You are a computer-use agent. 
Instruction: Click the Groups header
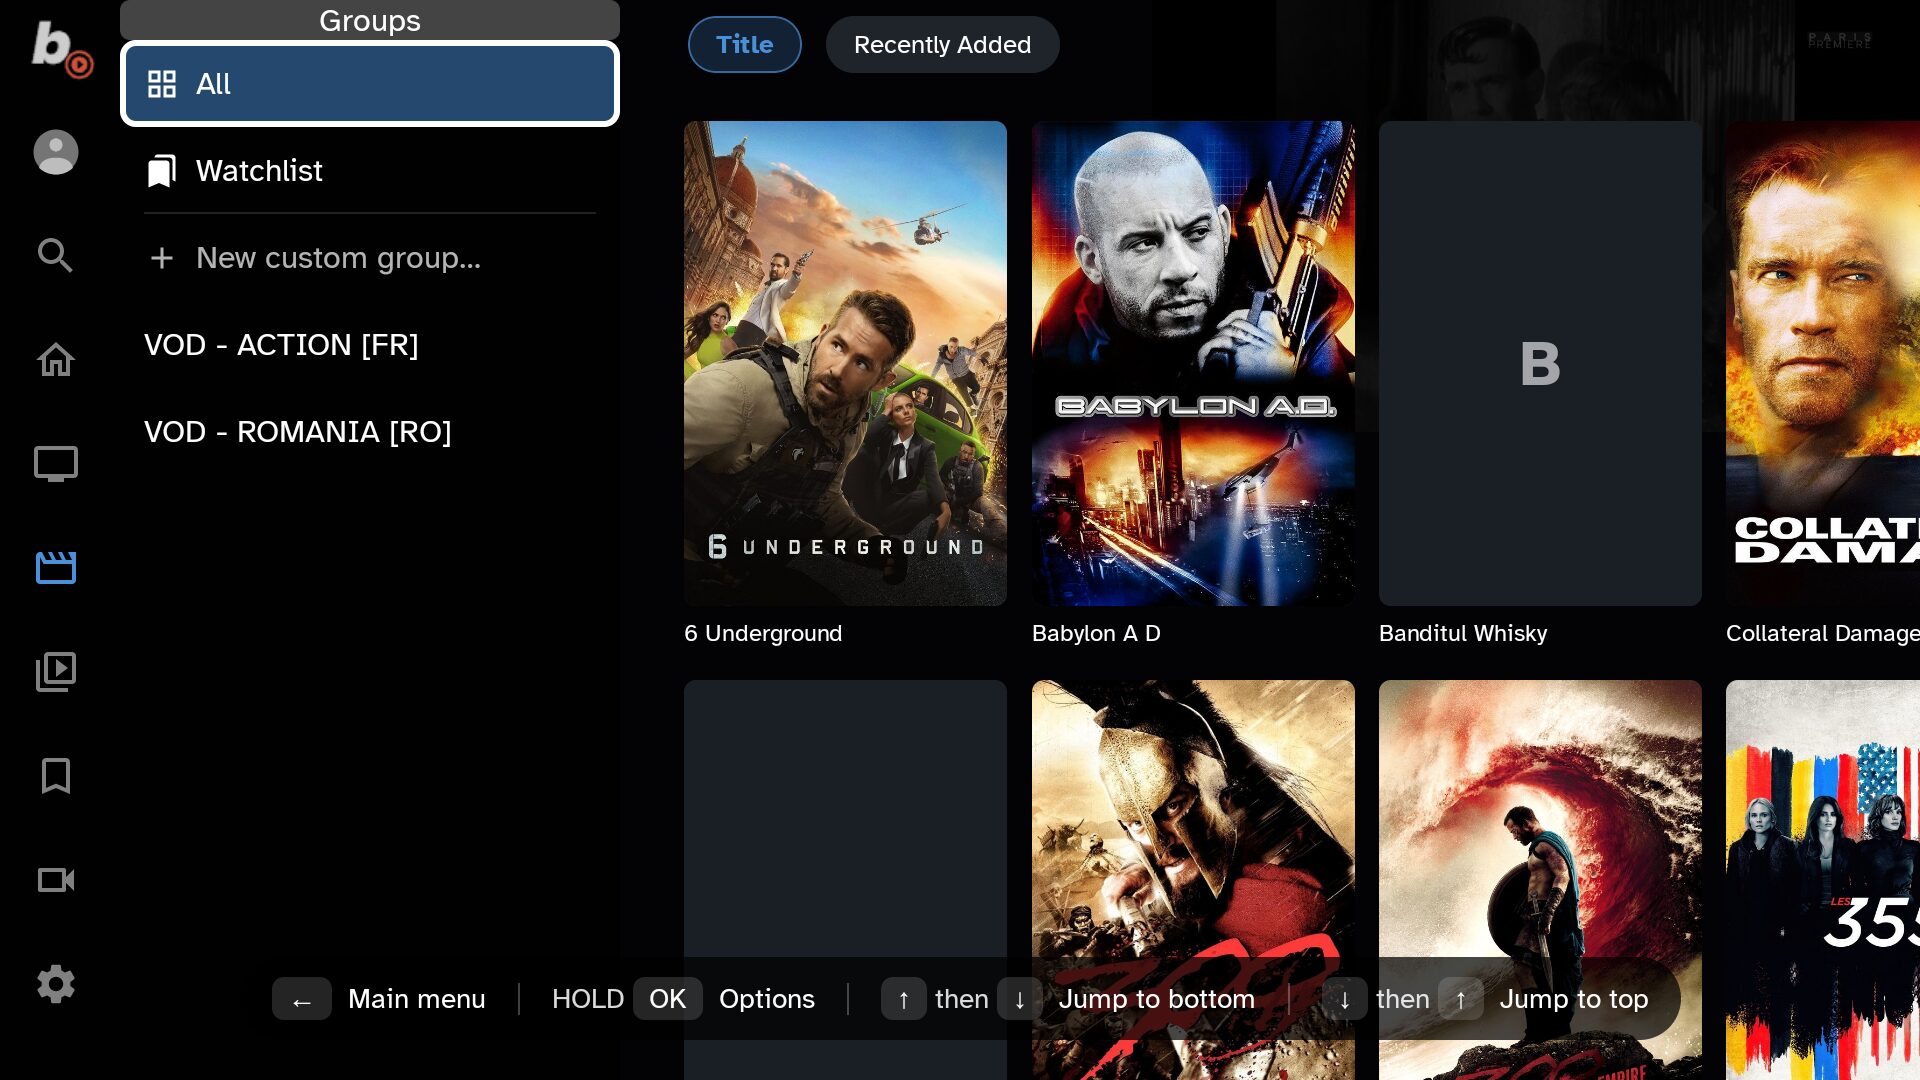point(370,20)
